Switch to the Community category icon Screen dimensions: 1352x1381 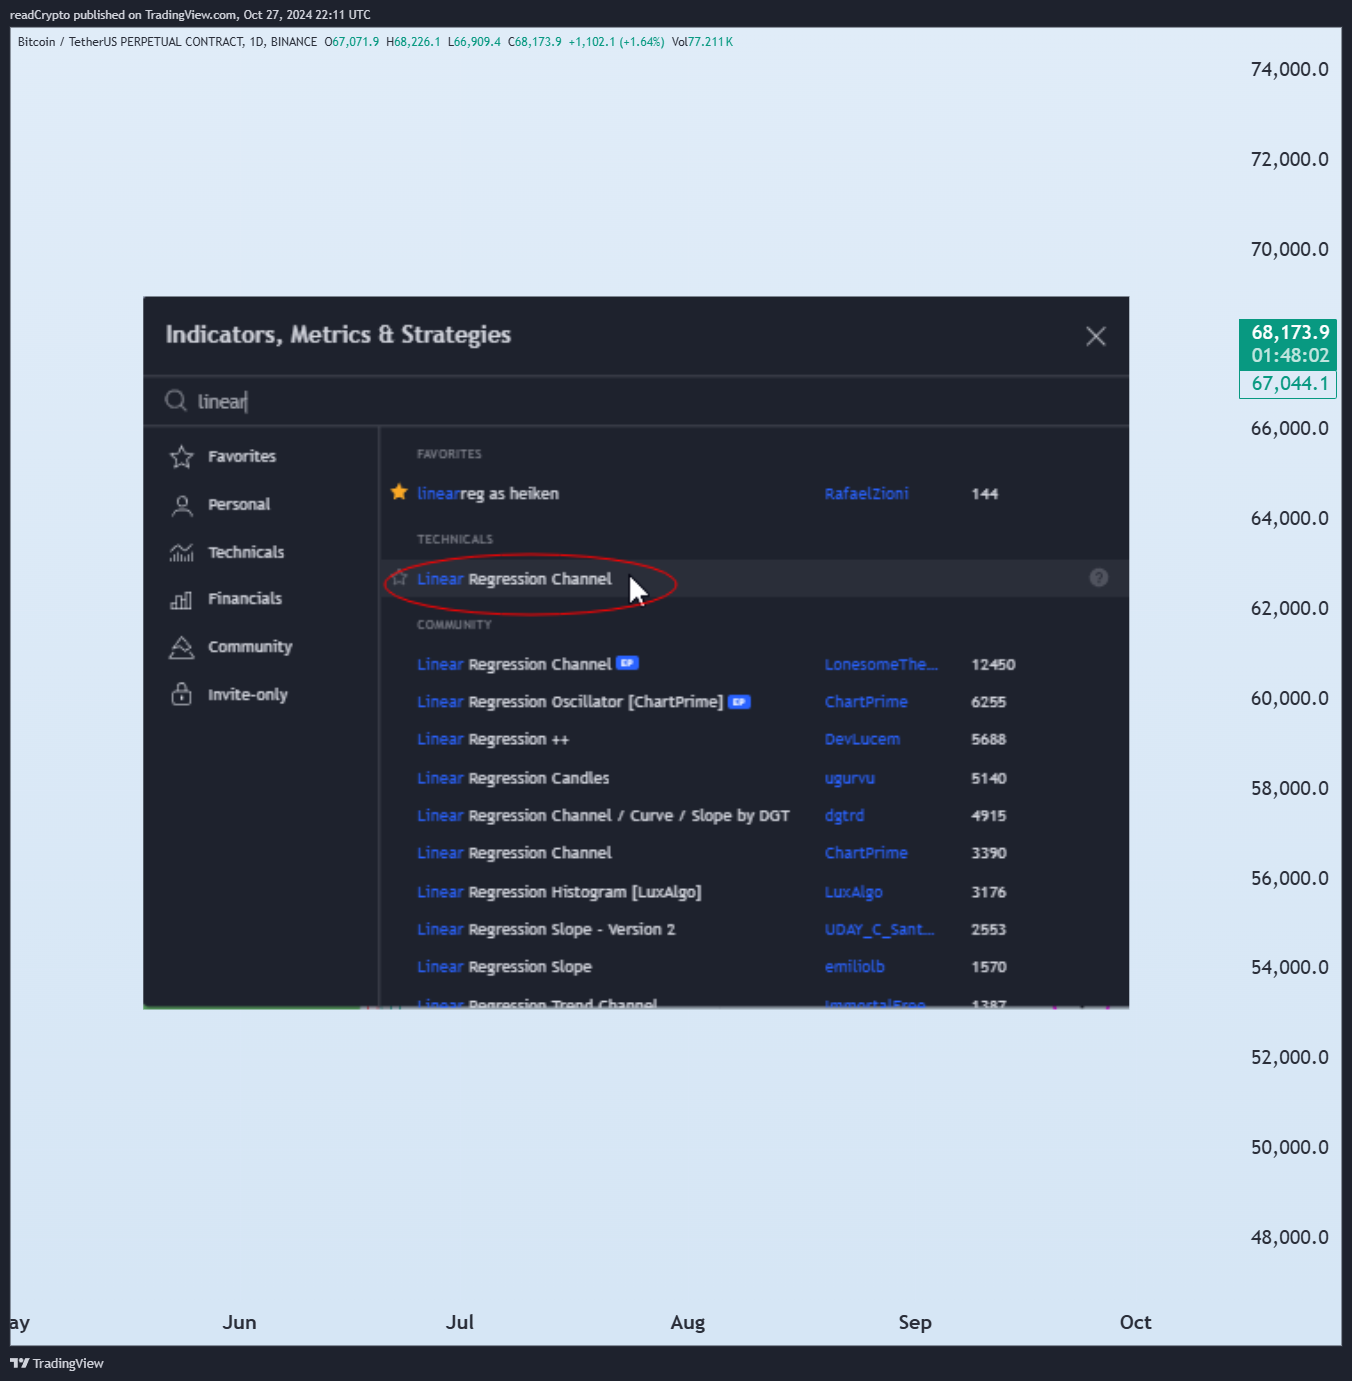[x=181, y=647]
